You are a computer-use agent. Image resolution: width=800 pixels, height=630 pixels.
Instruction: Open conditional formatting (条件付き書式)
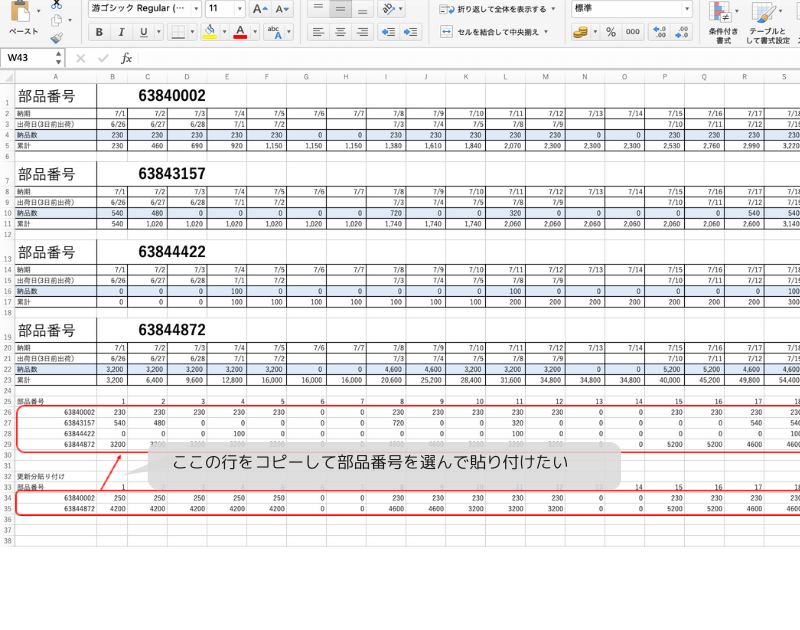coord(723,22)
